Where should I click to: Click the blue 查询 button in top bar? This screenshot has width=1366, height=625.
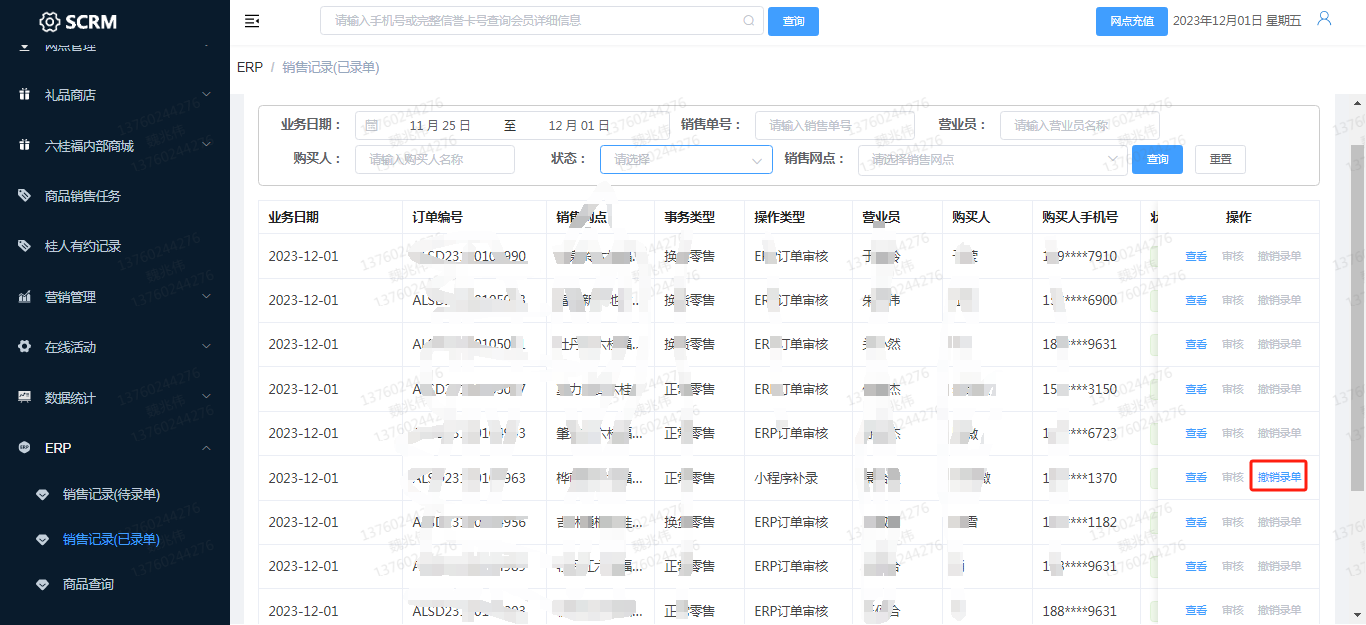(793, 21)
